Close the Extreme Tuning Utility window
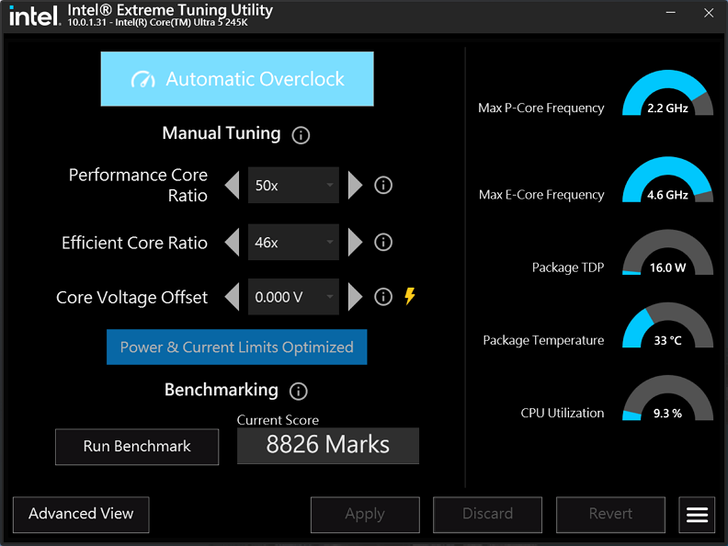This screenshot has height=546, width=728. (x=708, y=13)
